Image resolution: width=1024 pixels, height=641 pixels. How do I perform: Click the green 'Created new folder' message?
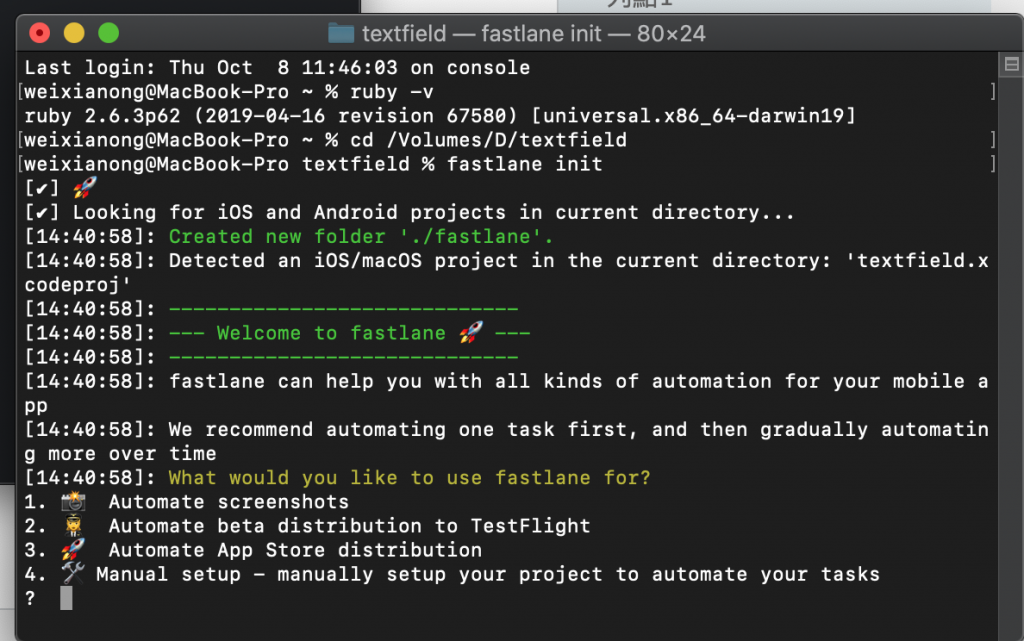pos(361,237)
